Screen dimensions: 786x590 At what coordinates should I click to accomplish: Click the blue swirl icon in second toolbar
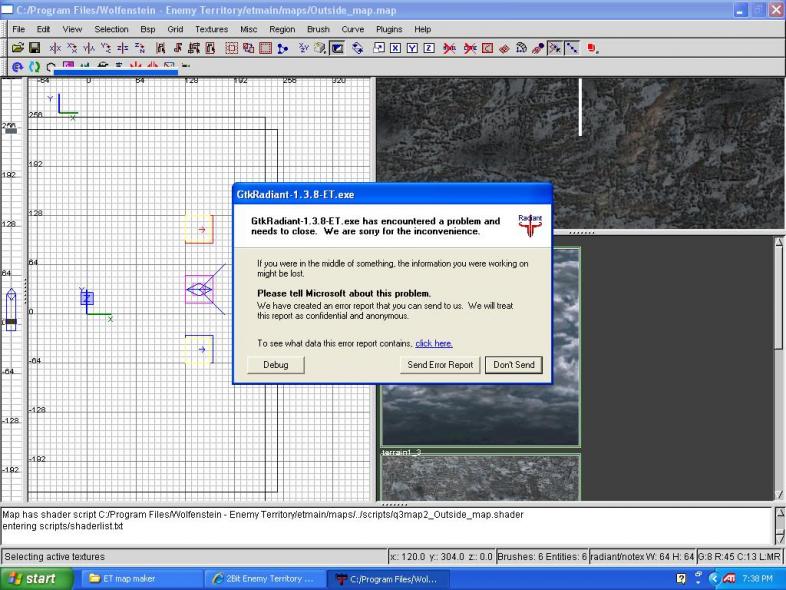[16, 68]
